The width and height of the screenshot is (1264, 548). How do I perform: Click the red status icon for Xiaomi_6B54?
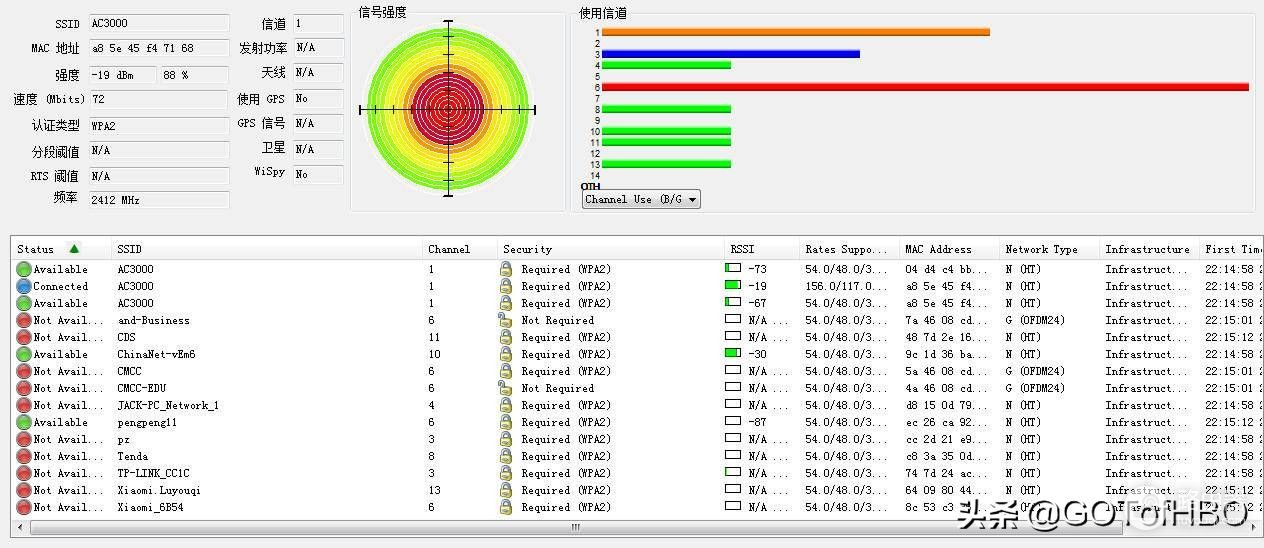click(24, 507)
